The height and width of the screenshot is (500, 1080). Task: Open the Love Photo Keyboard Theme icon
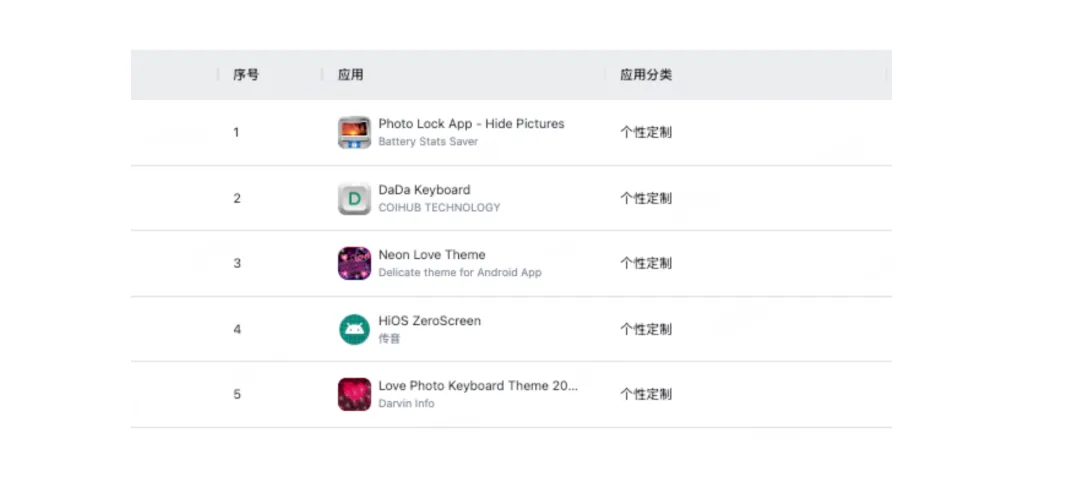click(354, 394)
